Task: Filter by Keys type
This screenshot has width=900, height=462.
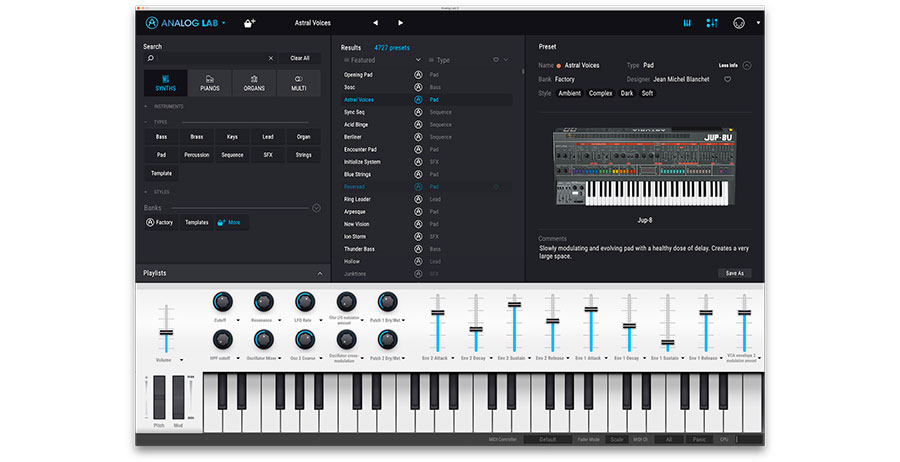Action: click(232, 137)
